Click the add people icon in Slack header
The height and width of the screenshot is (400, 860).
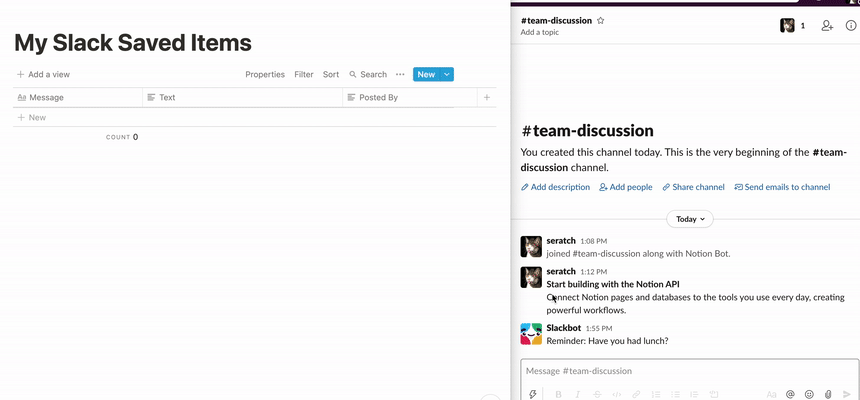[827, 25]
